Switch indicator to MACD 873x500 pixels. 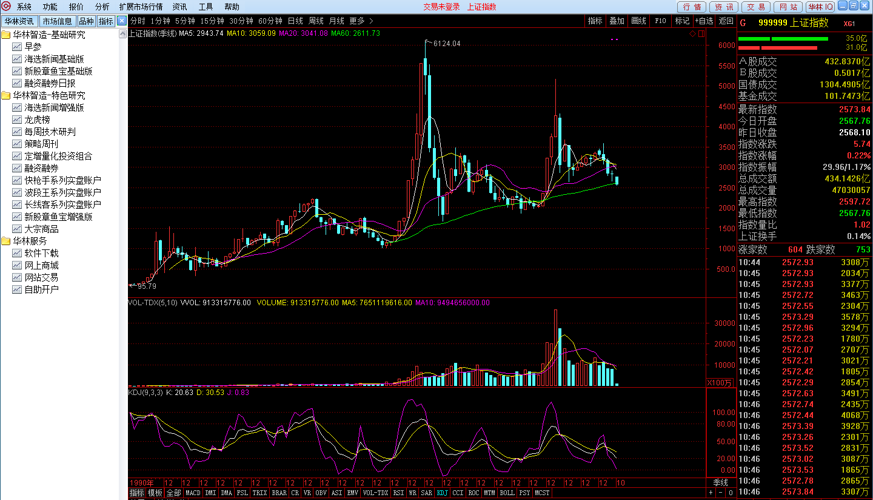193,493
